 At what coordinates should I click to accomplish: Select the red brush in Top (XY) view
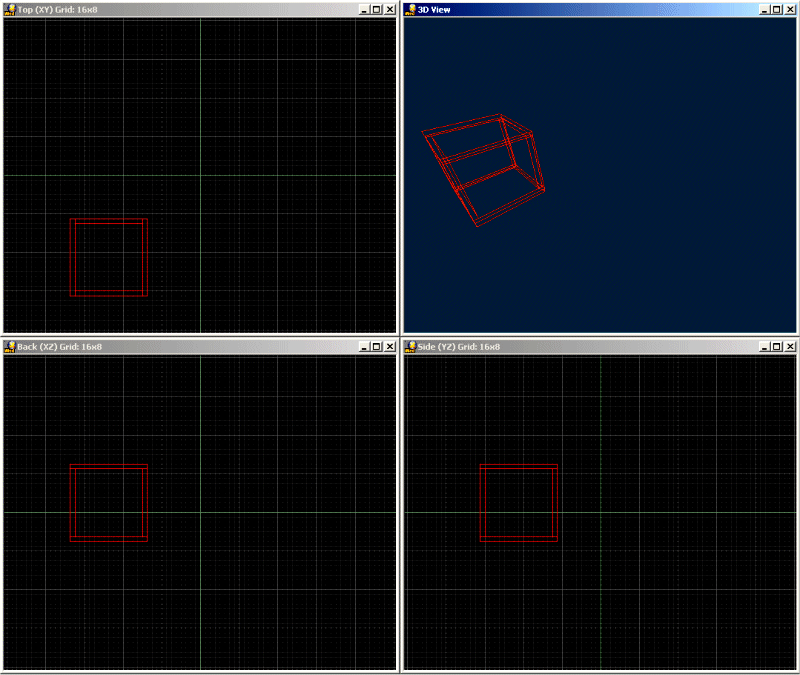click(x=109, y=257)
